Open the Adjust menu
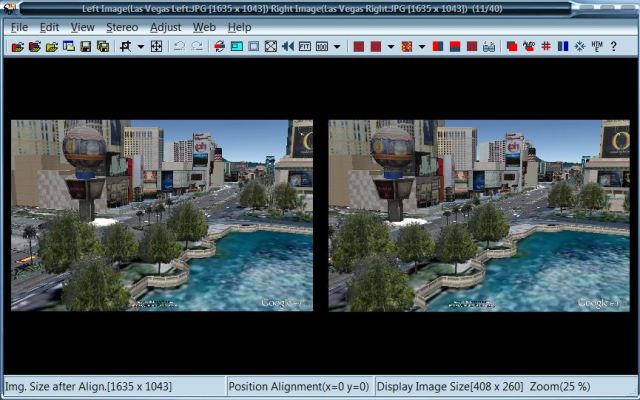640x400 pixels. coord(165,27)
